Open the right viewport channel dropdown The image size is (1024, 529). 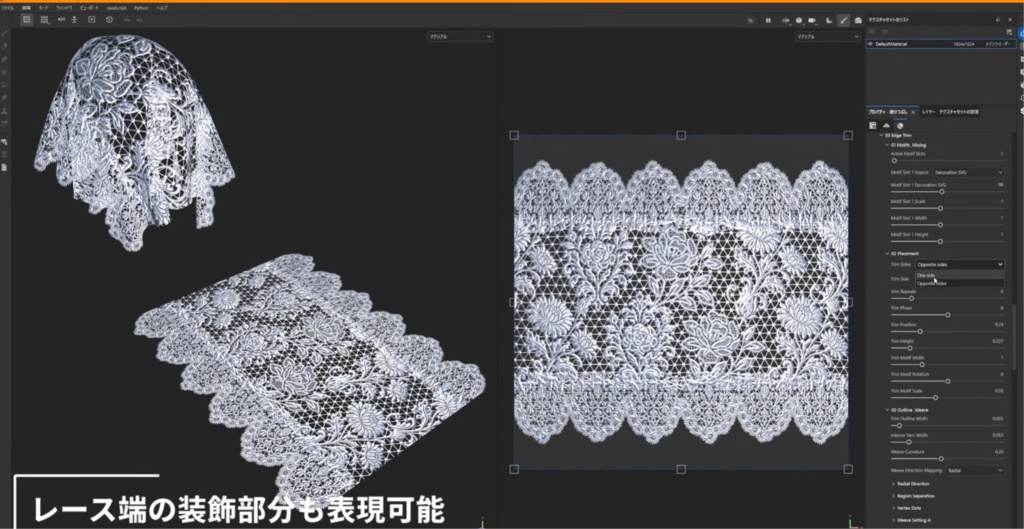827,37
